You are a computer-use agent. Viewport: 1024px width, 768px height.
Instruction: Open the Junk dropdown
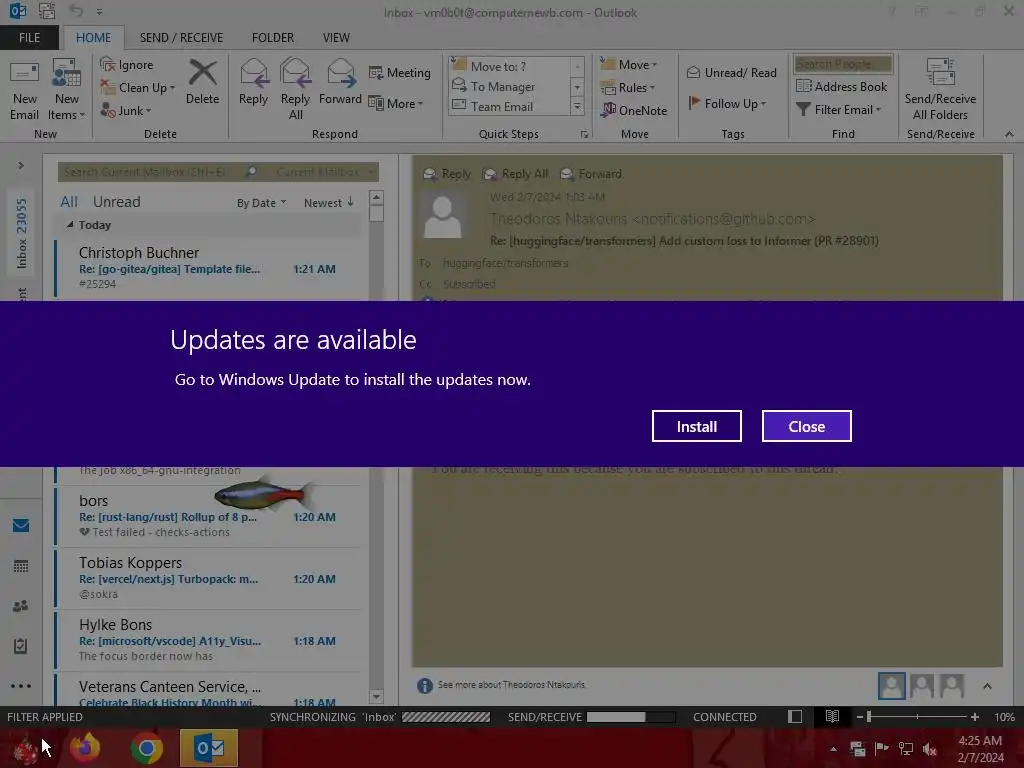pos(126,110)
